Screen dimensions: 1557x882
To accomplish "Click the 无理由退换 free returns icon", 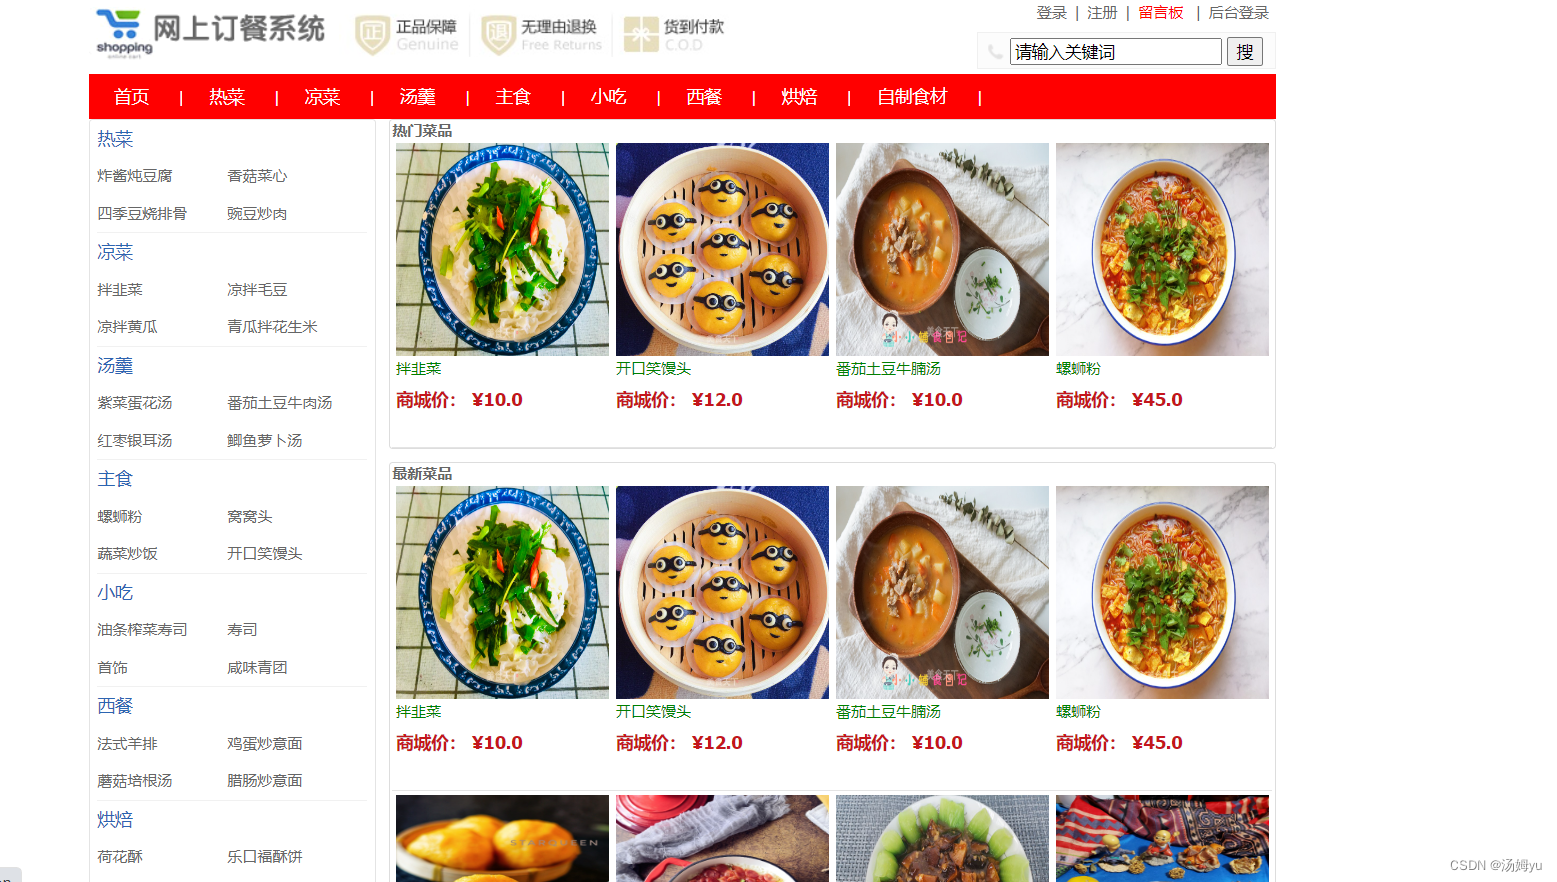I will point(498,35).
